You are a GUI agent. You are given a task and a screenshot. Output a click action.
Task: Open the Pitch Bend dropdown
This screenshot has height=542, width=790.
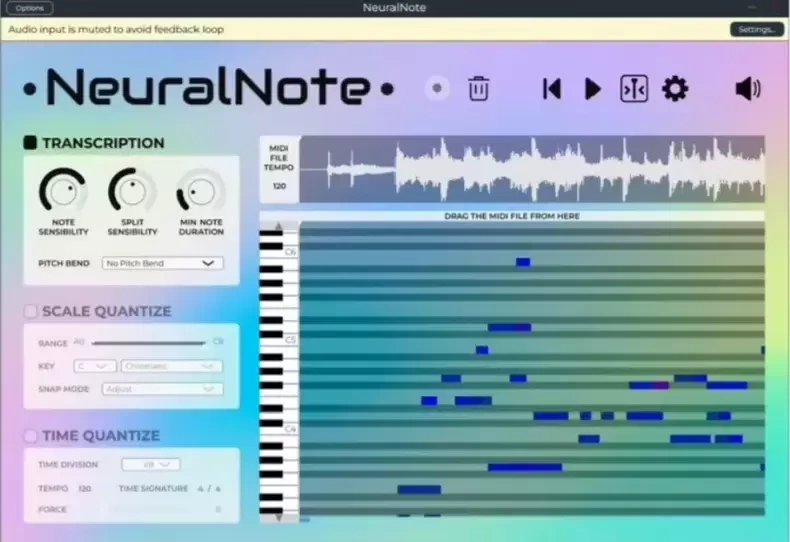(x=162, y=264)
